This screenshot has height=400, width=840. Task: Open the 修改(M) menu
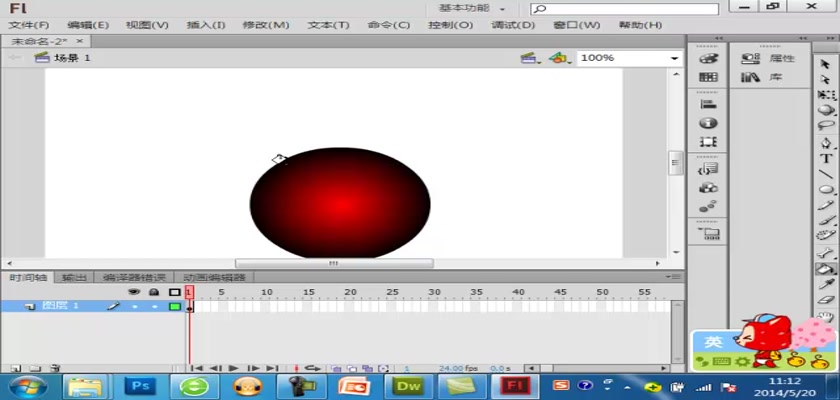pos(266,24)
